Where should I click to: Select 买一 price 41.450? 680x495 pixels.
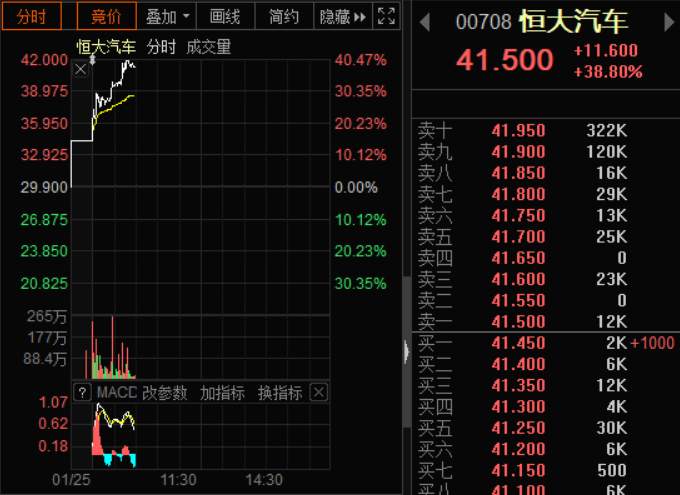[518, 343]
